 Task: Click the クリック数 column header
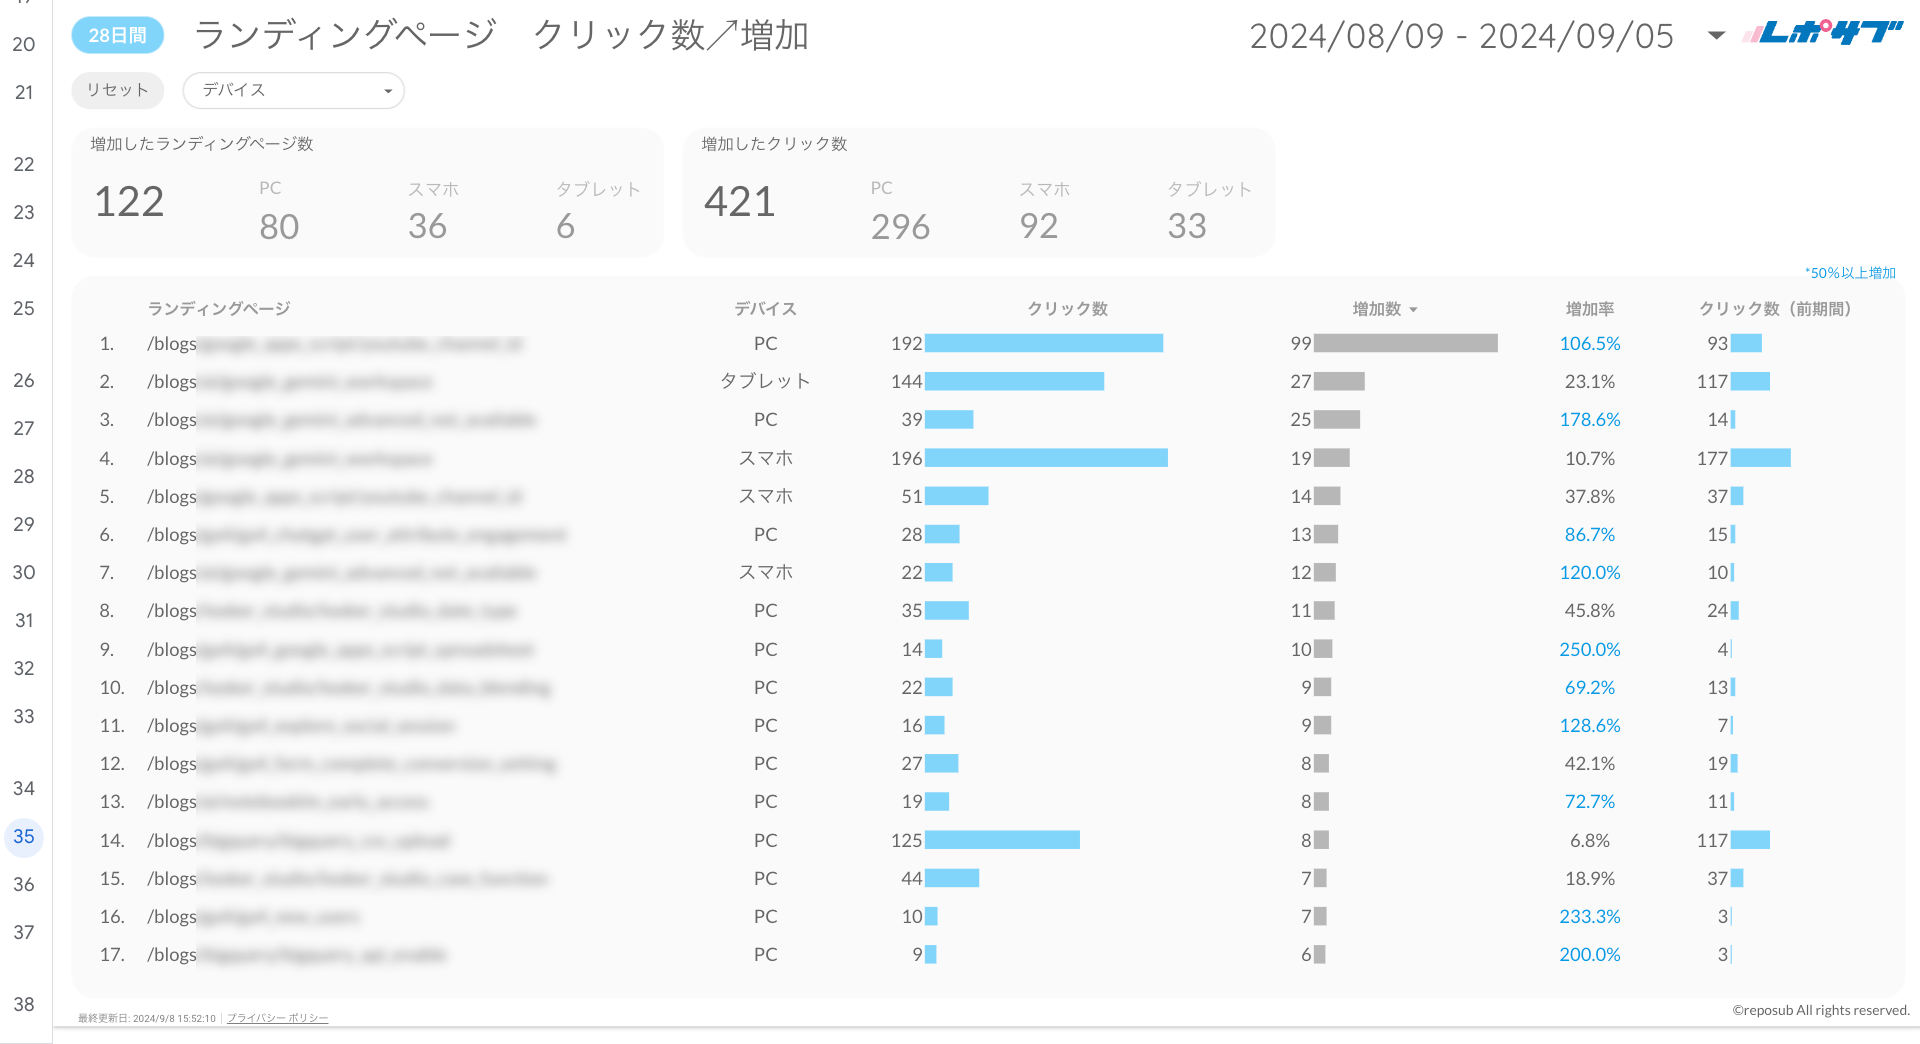click(x=1066, y=309)
